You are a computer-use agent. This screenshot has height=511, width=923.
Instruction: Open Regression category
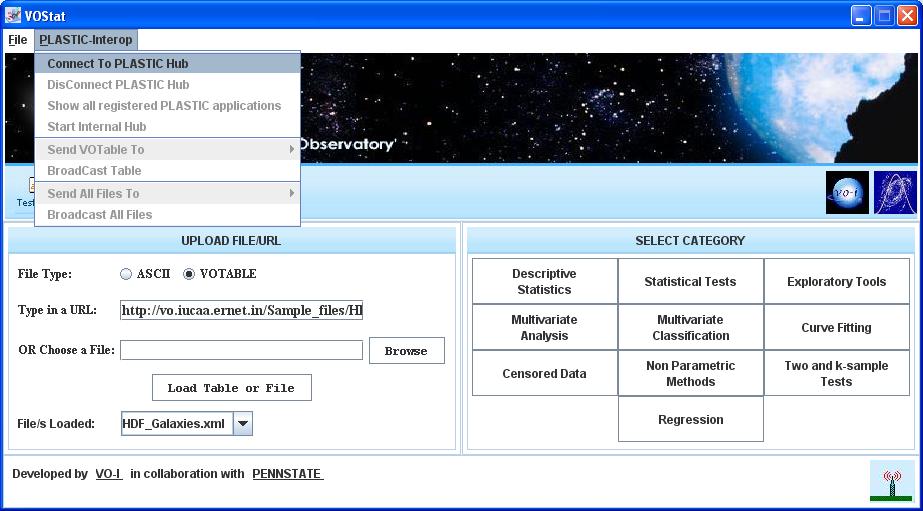click(690, 419)
